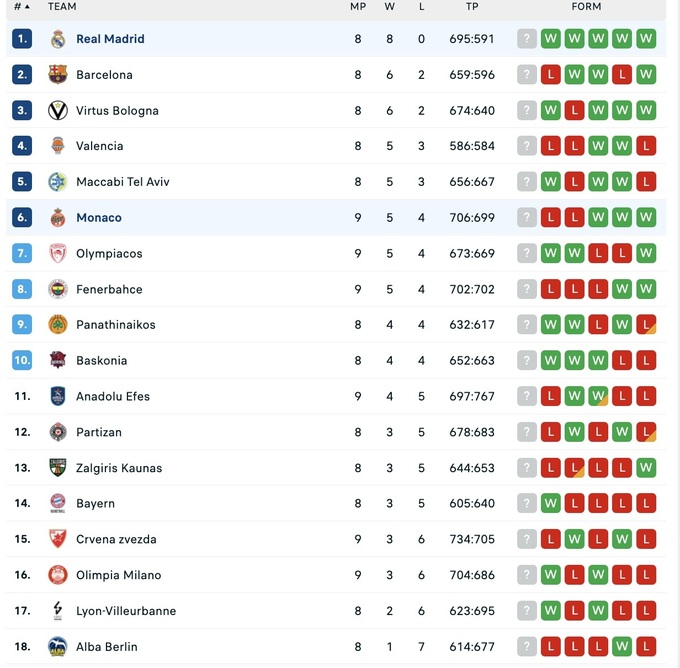
Task: Sort table by rank column header
Action: pos(21,7)
